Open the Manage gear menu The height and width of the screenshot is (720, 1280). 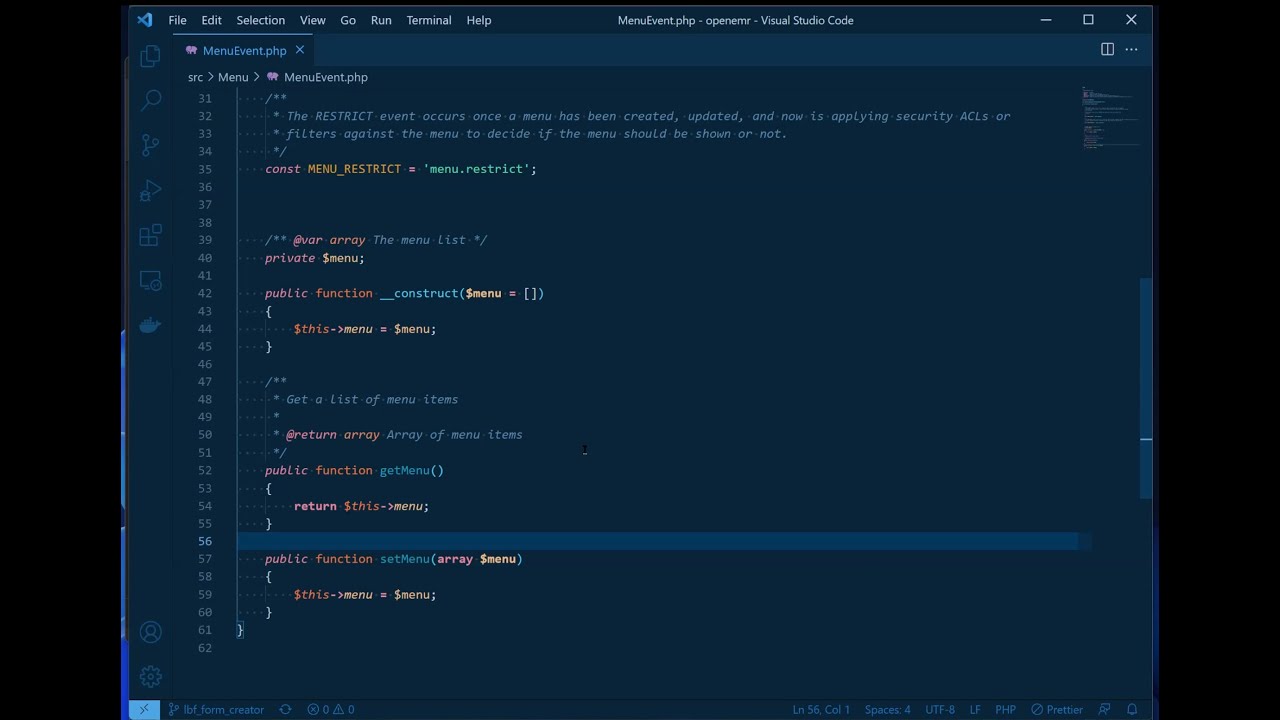150,677
